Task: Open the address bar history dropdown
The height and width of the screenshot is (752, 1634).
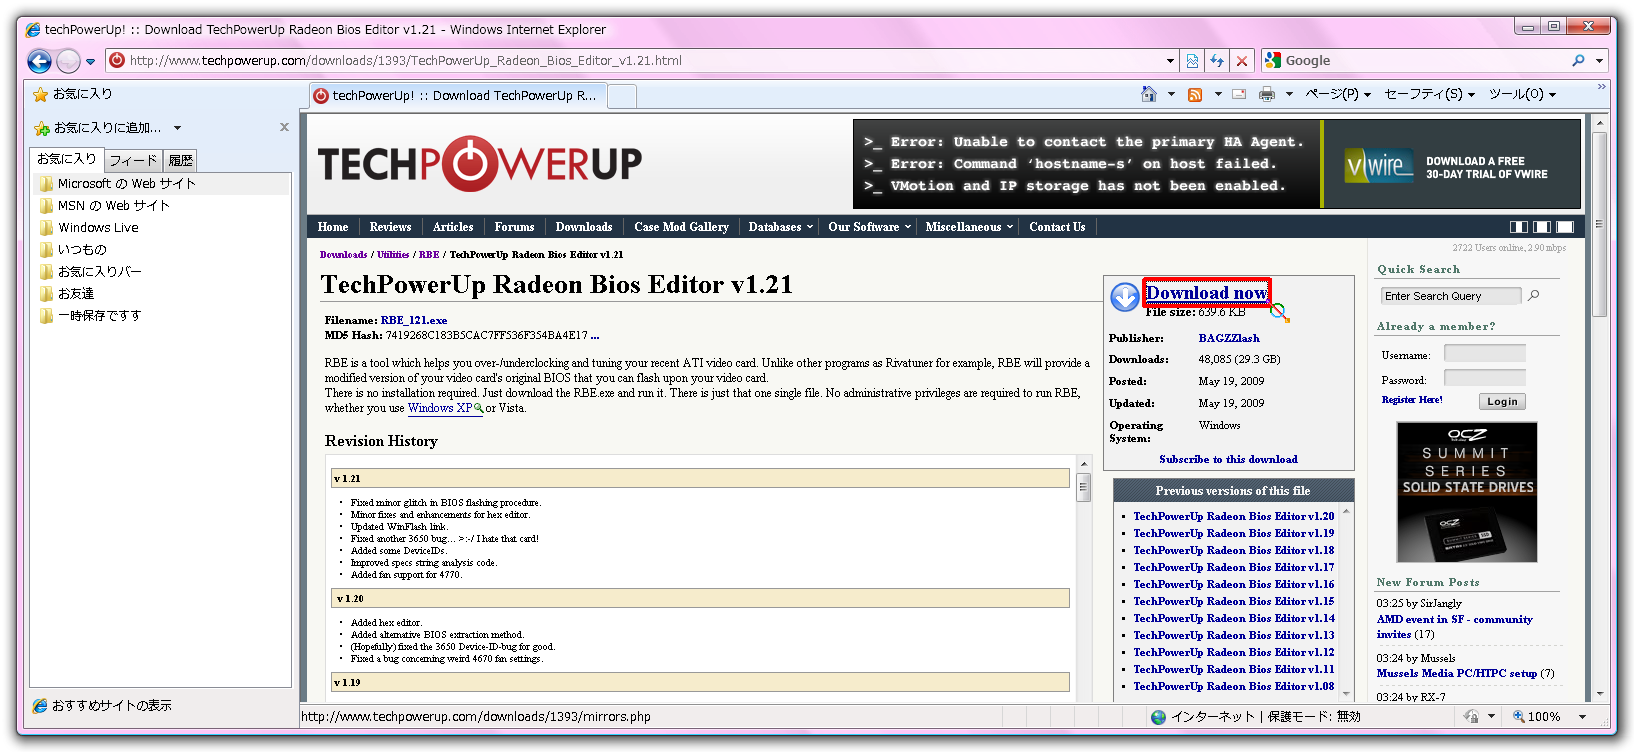Action: tap(1170, 61)
